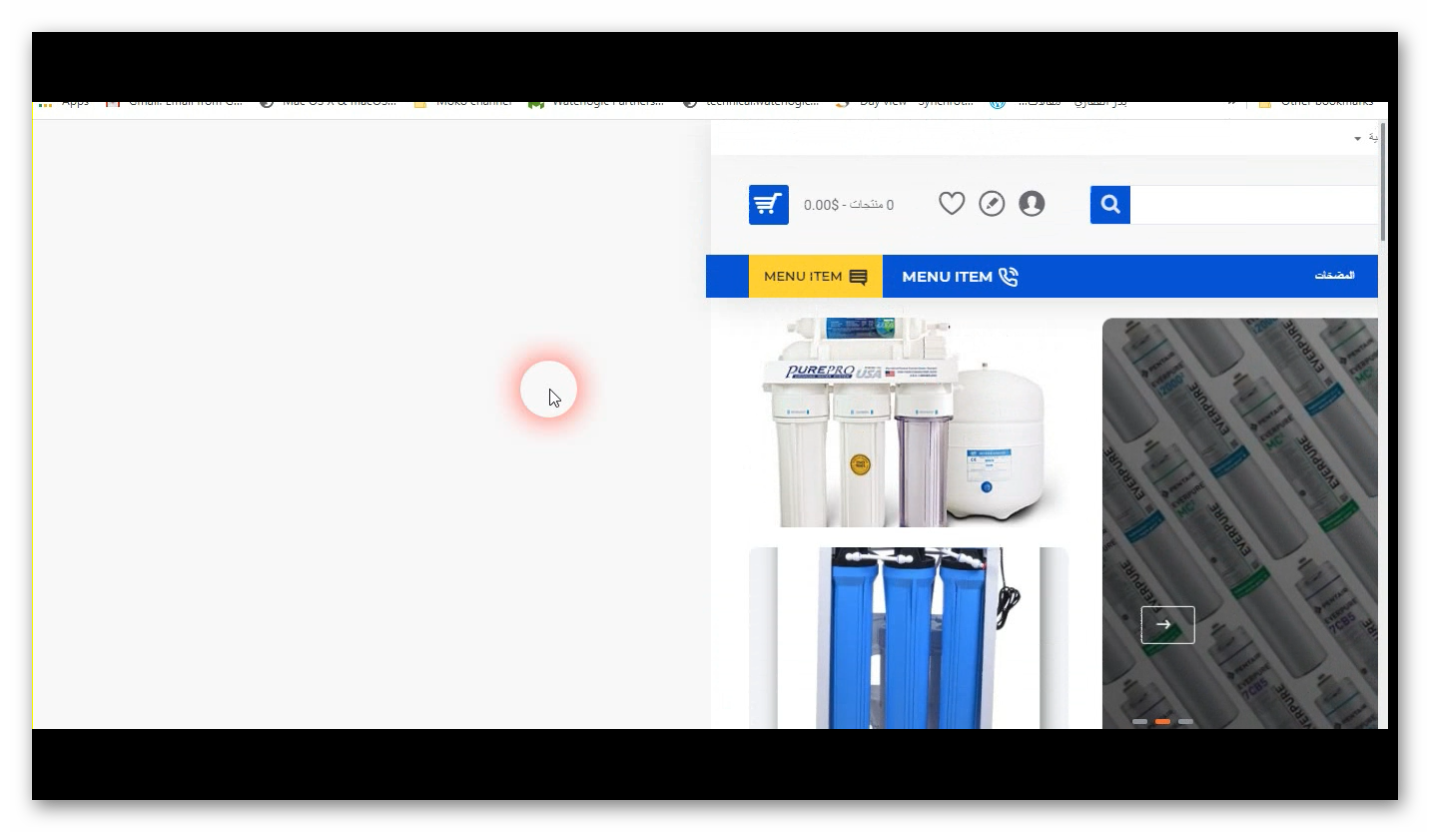Click the page vertical scrollbar

[x=1383, y=182]
